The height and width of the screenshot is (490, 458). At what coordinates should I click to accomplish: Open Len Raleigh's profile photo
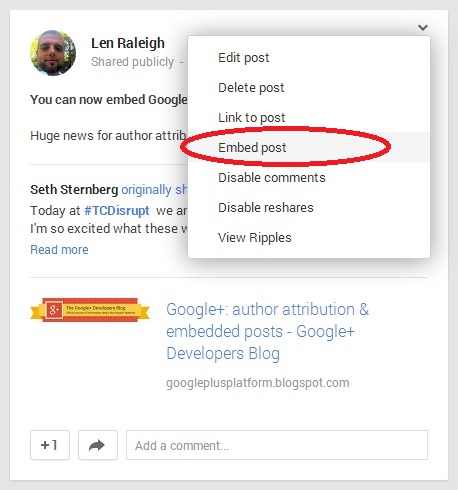pos(53,53)
